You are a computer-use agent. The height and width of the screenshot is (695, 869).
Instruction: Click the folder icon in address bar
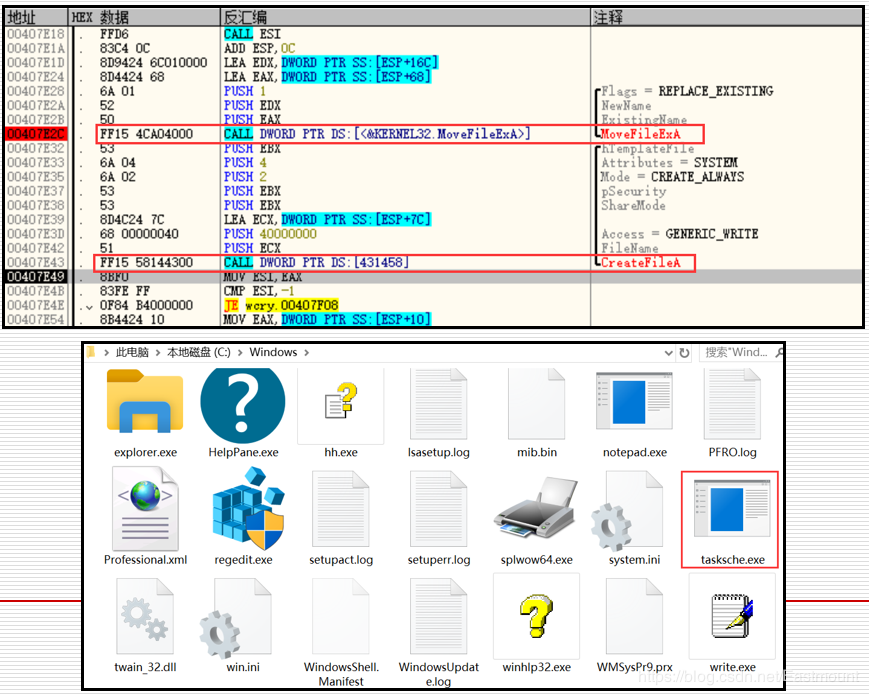pyautogui.click(x=91, y=352)
